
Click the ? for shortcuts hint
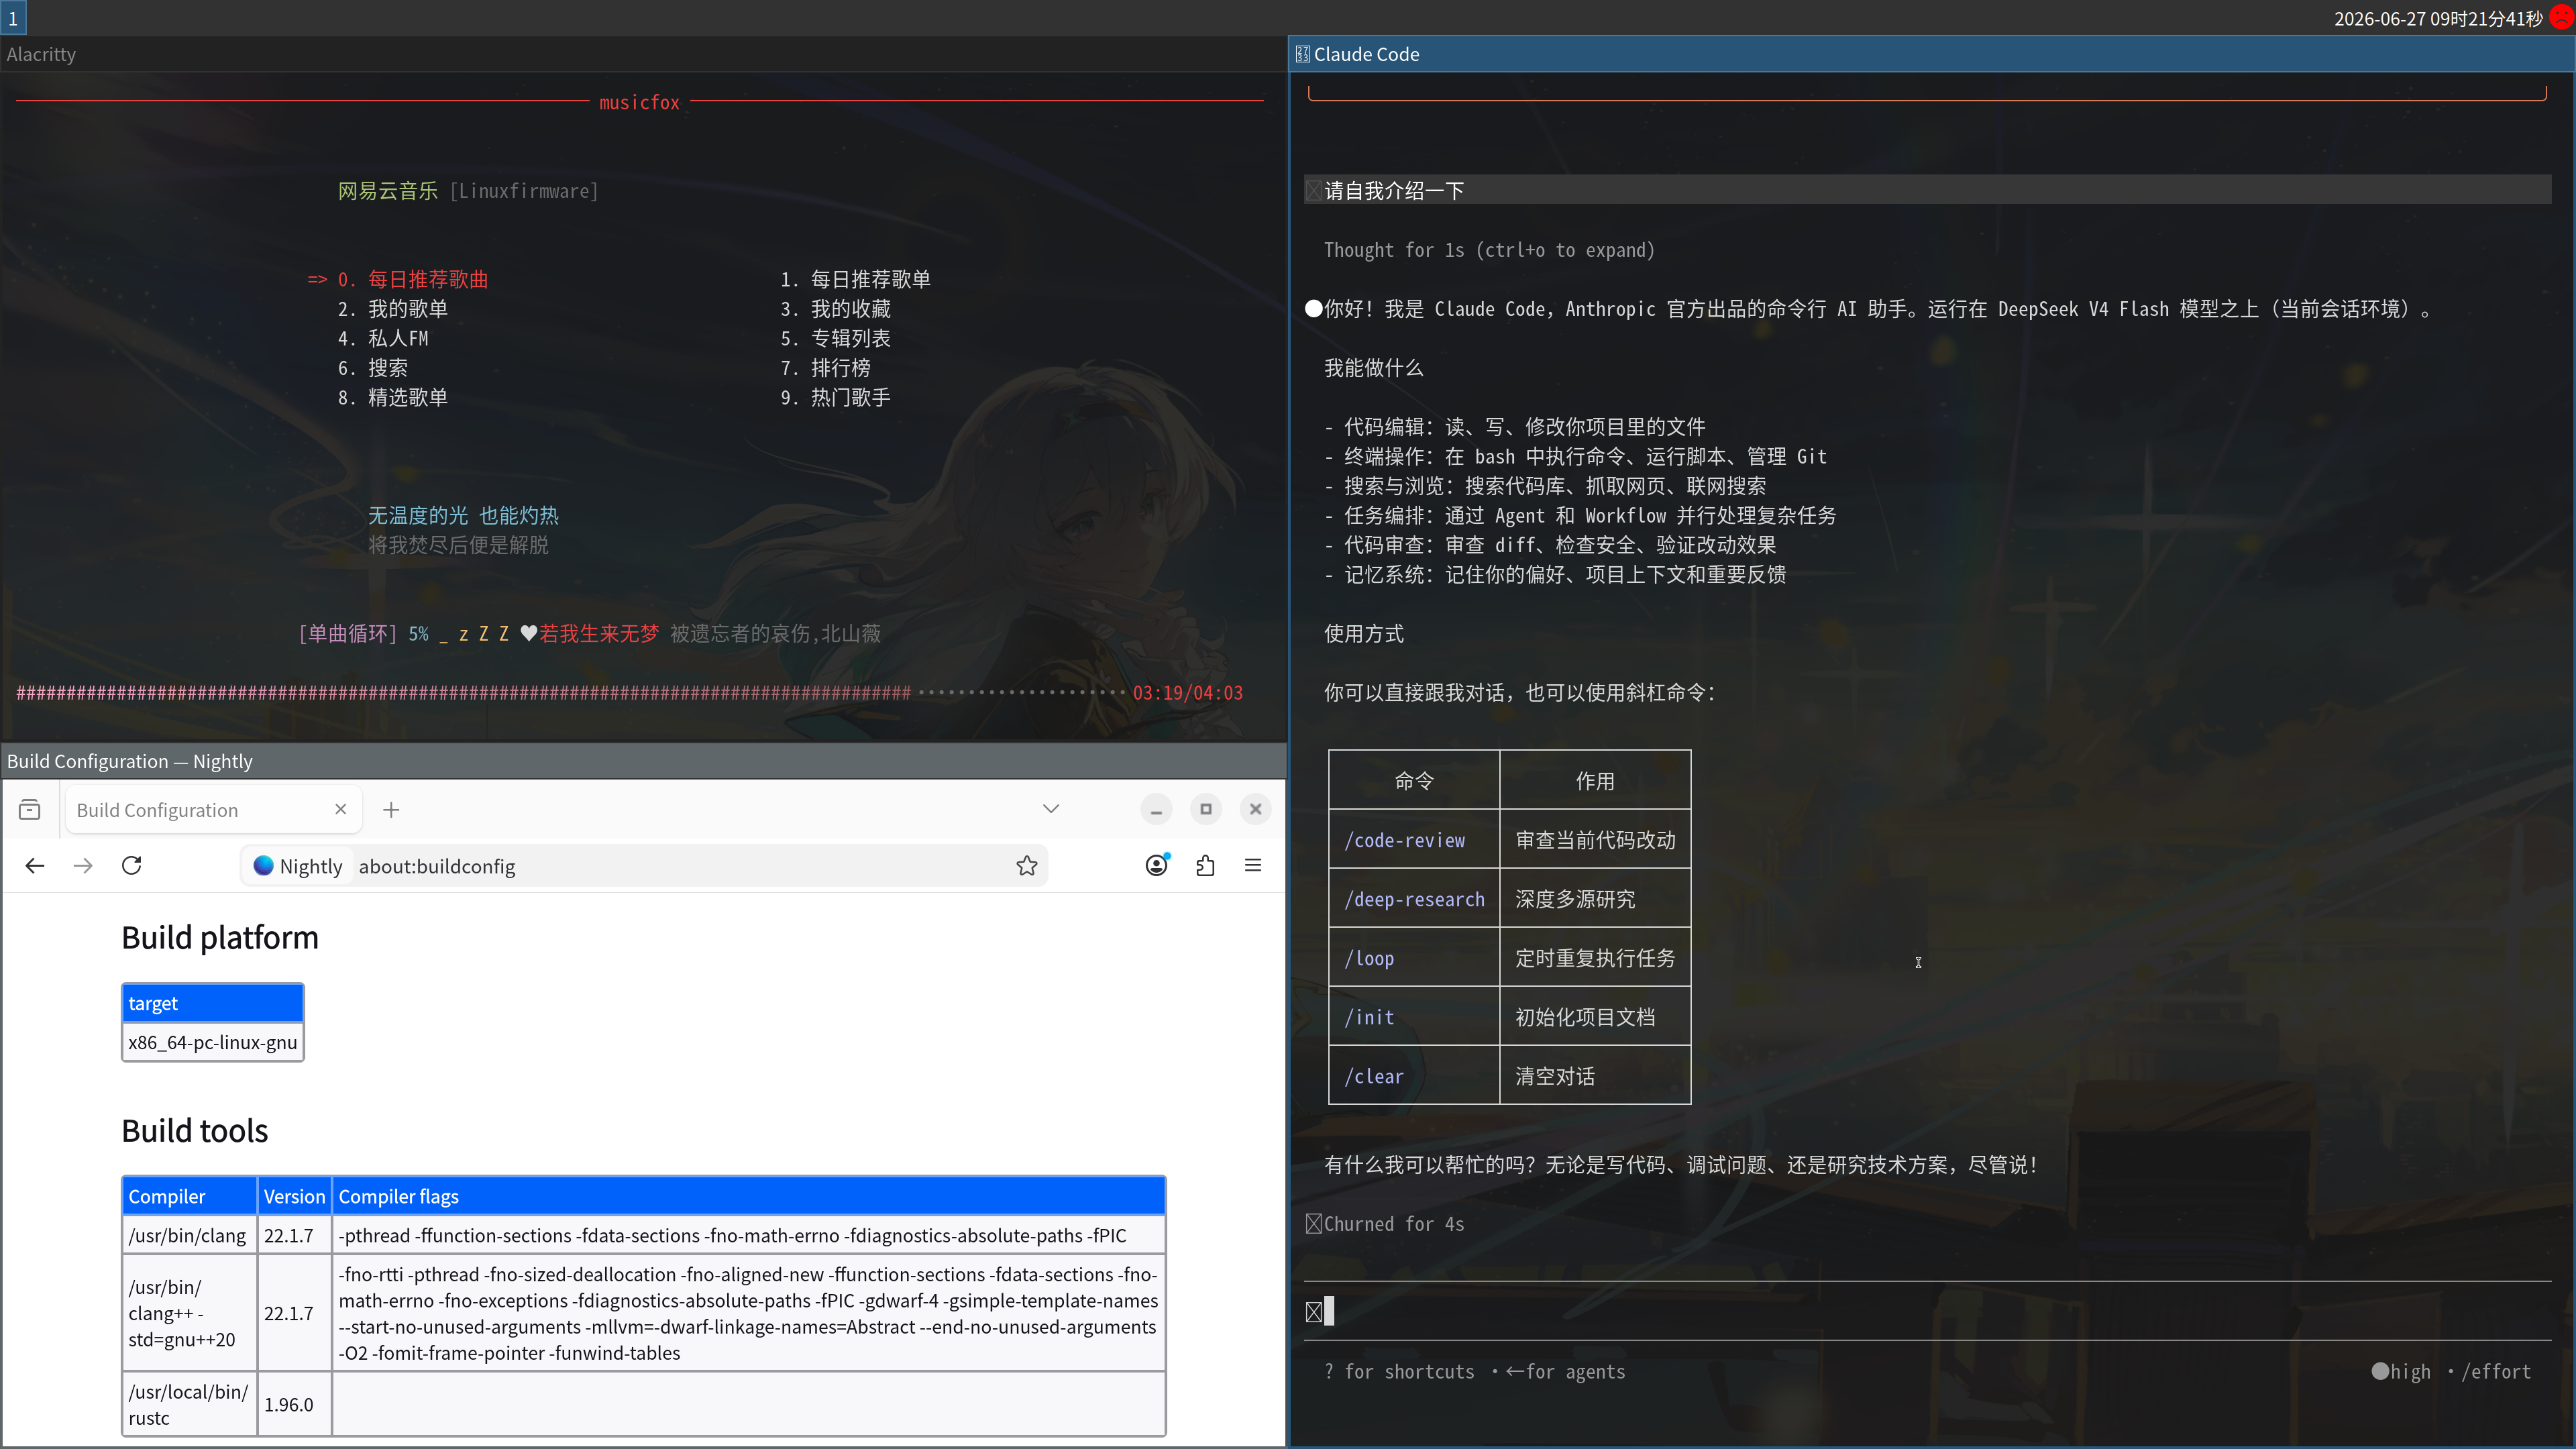1399,1371
